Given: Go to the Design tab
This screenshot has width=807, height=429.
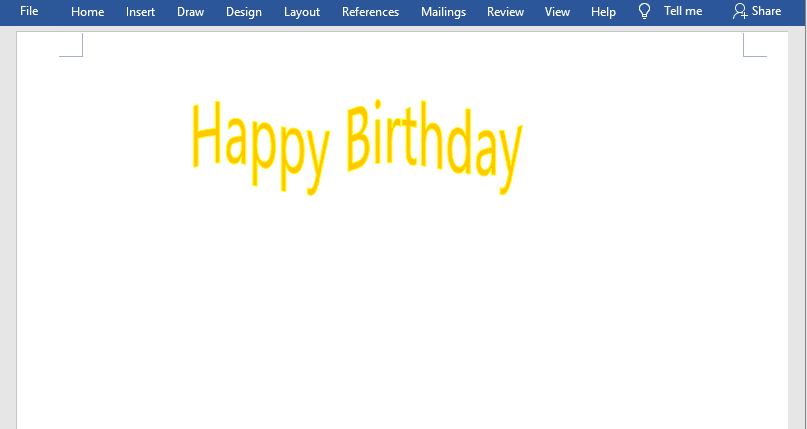Looking at the screenshot, I should click(x=244, y=12).
